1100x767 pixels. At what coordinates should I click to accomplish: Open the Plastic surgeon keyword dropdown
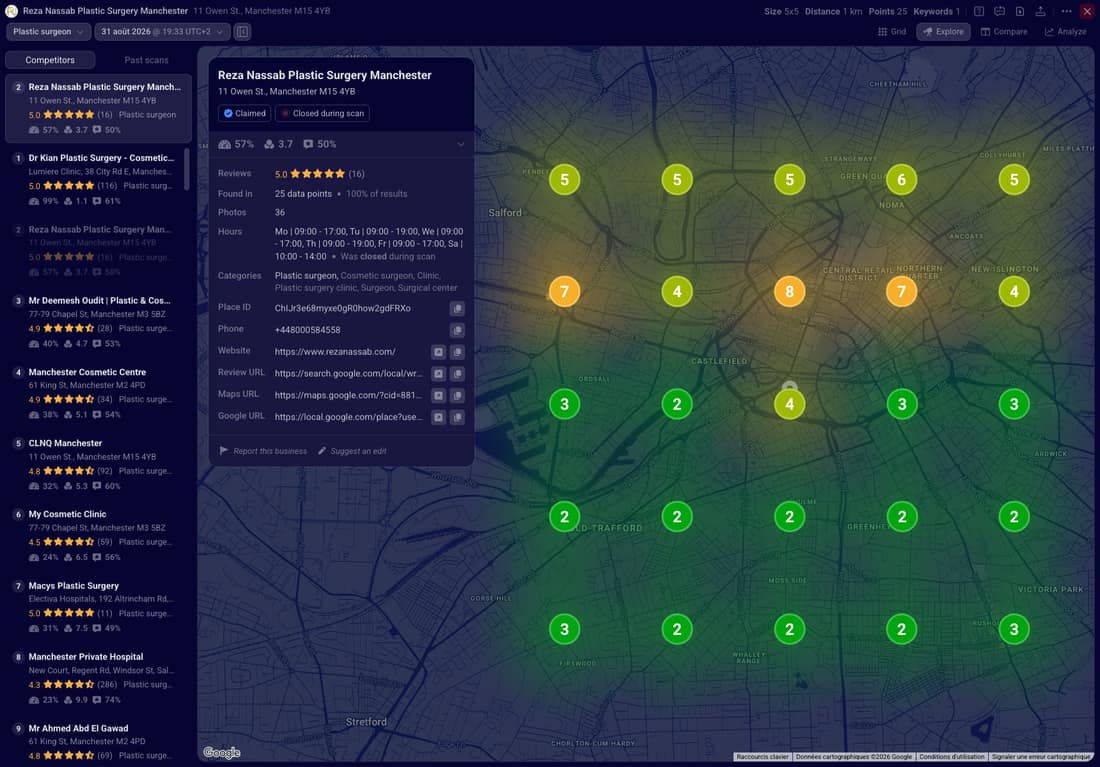pos(48,32)
